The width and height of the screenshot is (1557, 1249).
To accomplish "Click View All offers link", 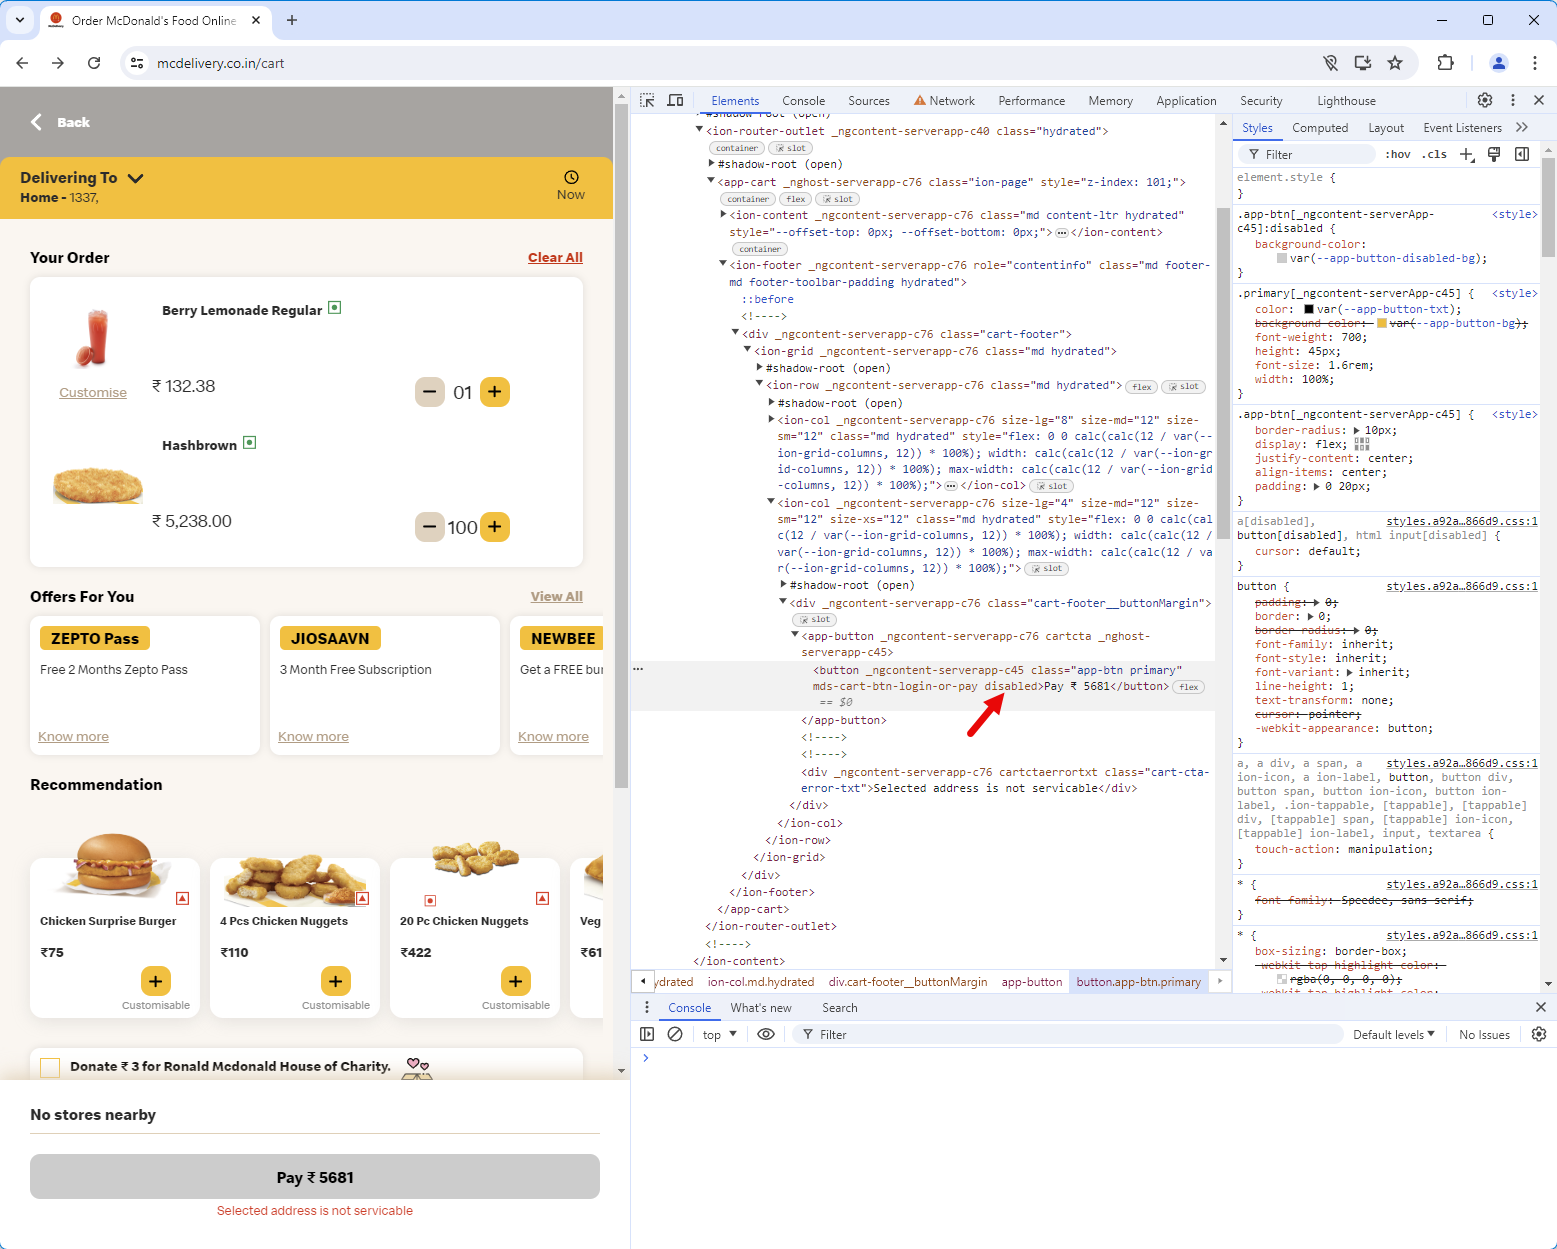I will 556,597.
